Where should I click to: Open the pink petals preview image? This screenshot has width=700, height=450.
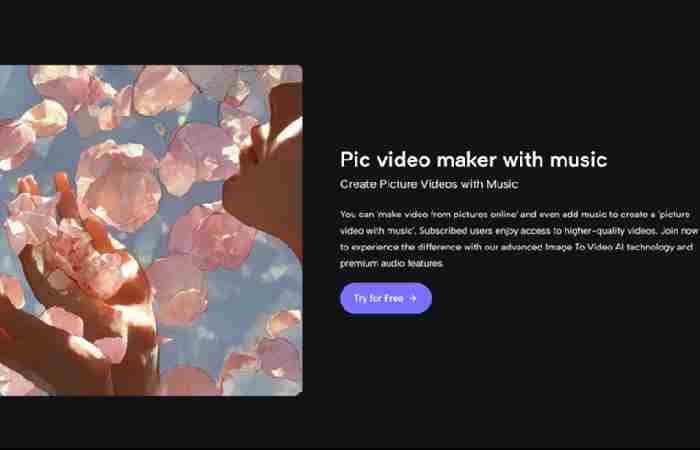[150, 230]
